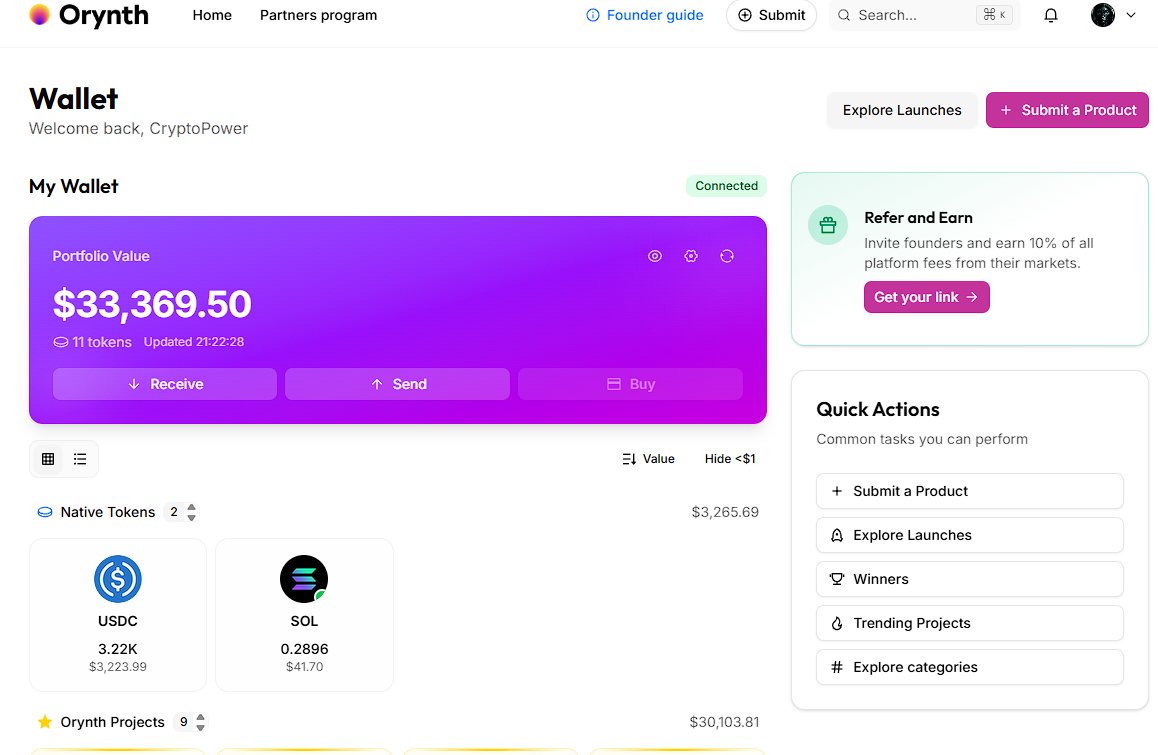Toggle Hide <$1 filter
Screen dimensions: 1158x755
click(730, 459)
